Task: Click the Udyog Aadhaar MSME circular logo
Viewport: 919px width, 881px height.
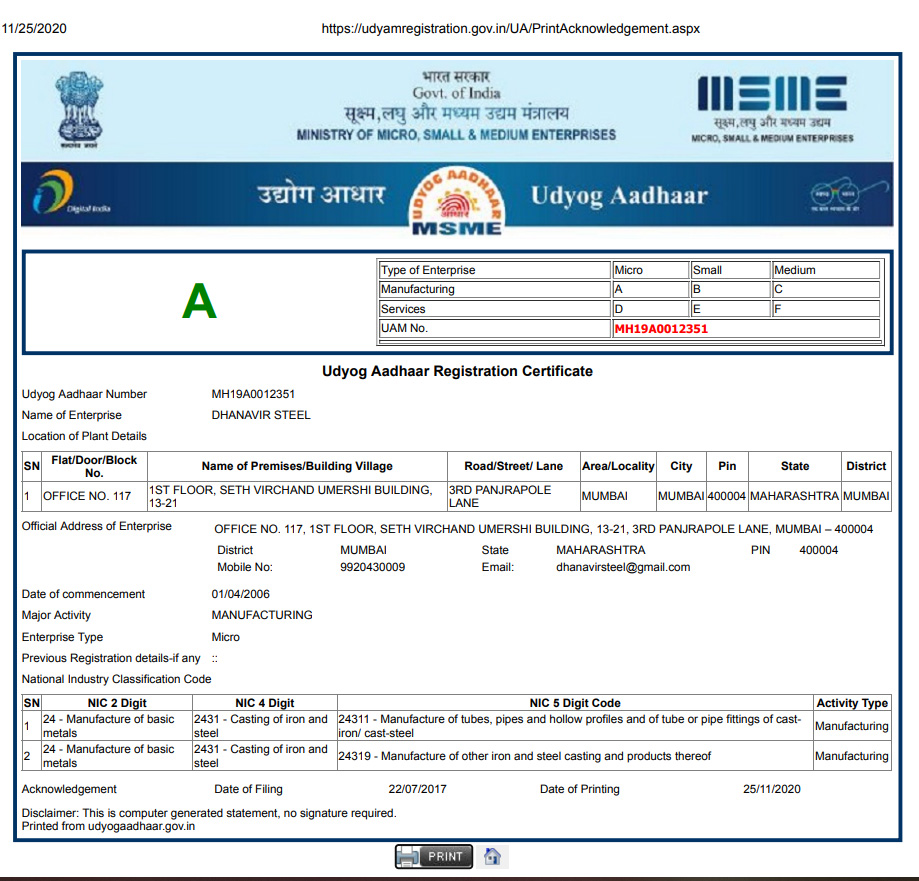Action: tap(456, 198)
